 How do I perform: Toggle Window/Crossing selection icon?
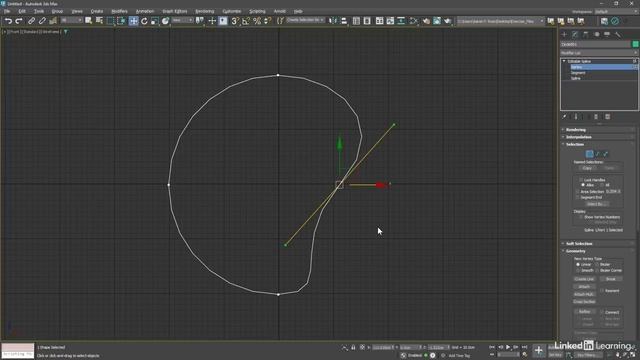pyautogui.click(x=121, y=21)
